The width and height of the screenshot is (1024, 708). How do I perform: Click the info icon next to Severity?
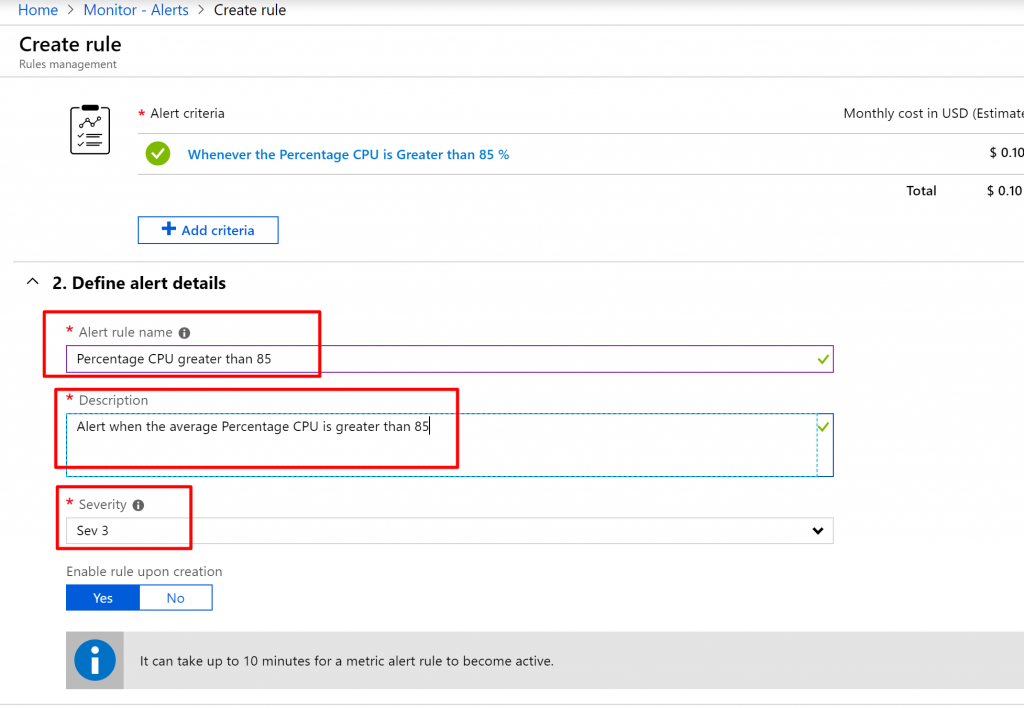[x=138, y=506]
